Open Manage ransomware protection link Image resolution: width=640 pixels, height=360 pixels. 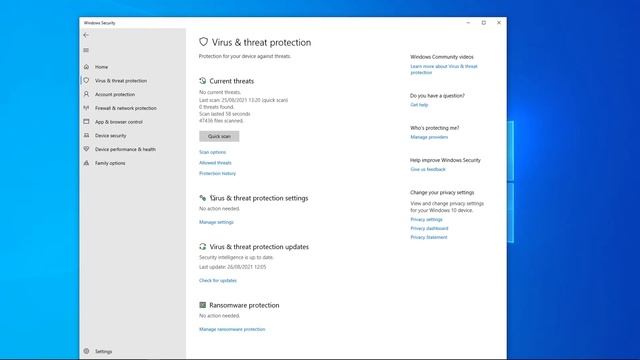click(232, 329)
